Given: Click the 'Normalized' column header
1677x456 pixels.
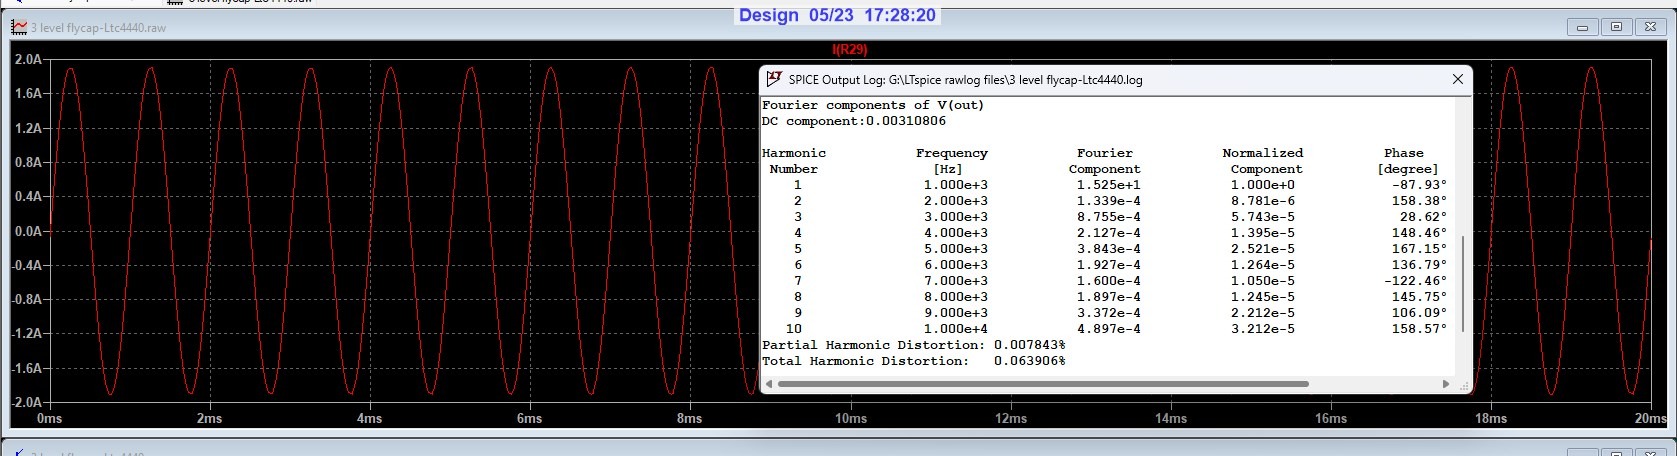Looking at the screenshot, I should pyautogui.click(x=1263, y=153).
